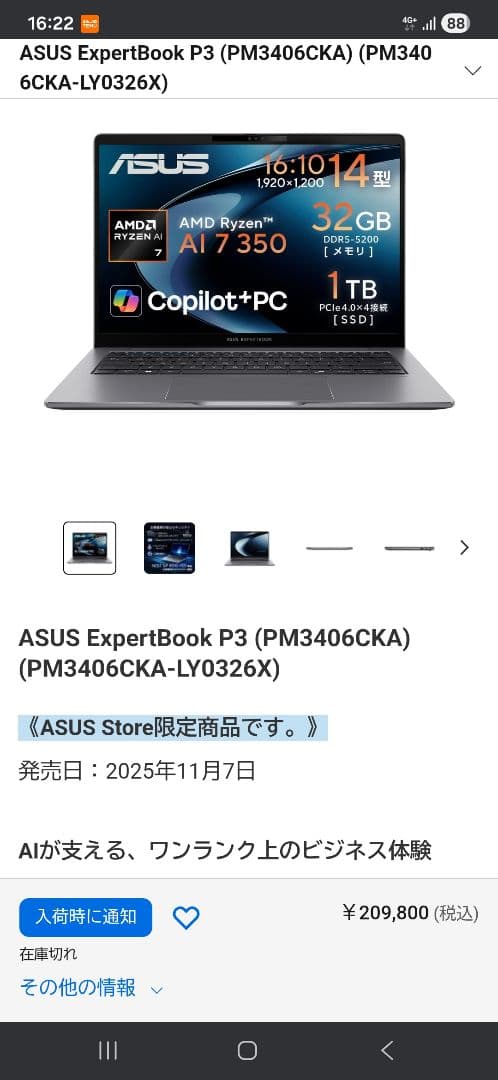This screenshot has height=1080, width=498.
Task: View the second spec summary thumbnail
Action: click(x=169, y=548)
